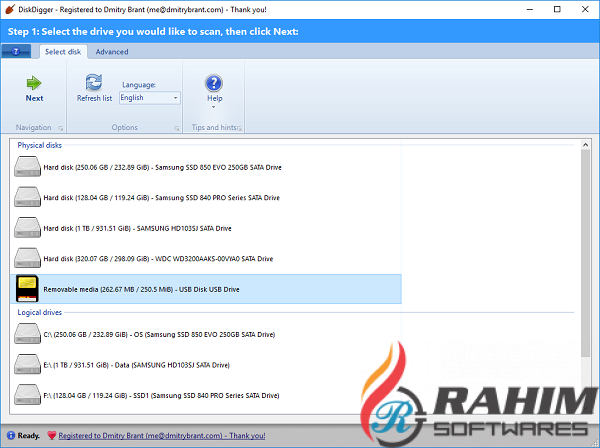Select Removable media 262.67 MB USB Disk

(207, 289)
